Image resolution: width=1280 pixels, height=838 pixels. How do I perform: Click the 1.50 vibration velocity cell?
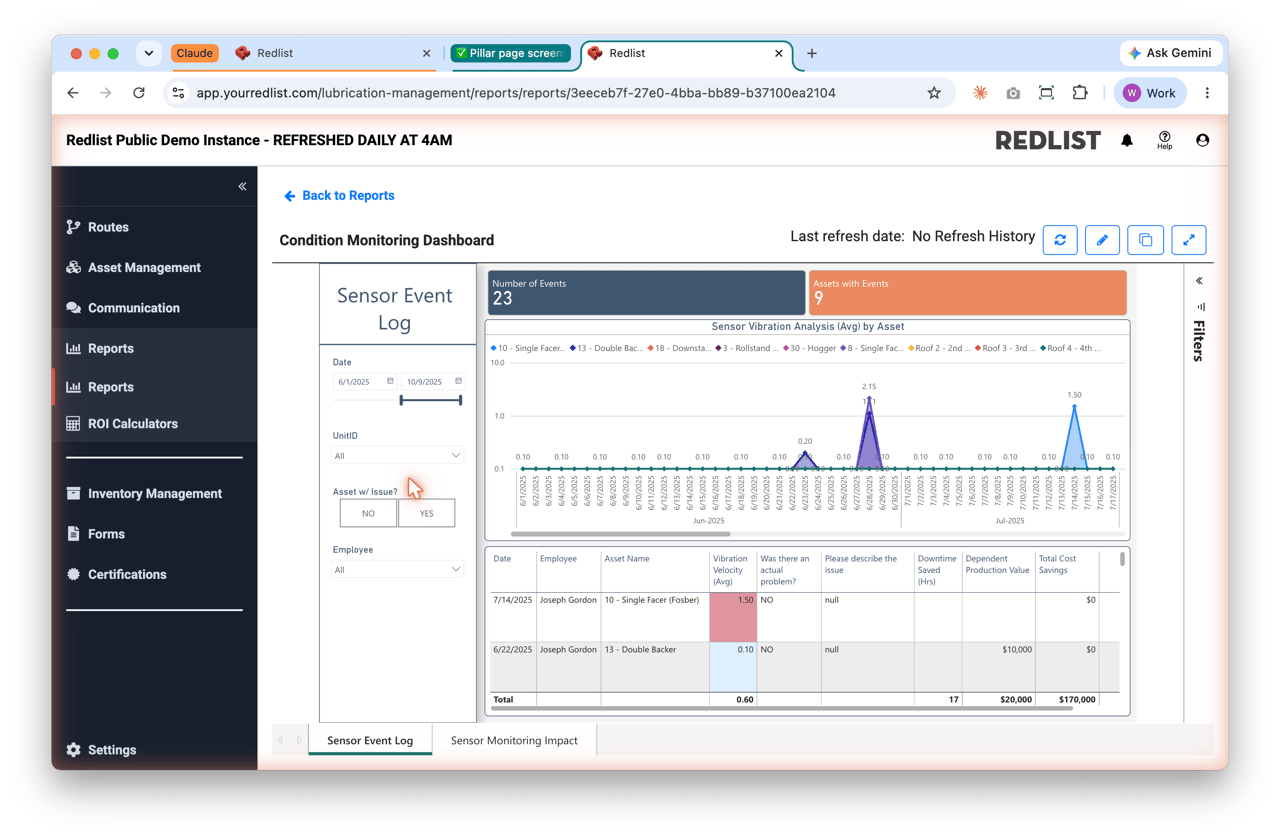coord(733,617)
